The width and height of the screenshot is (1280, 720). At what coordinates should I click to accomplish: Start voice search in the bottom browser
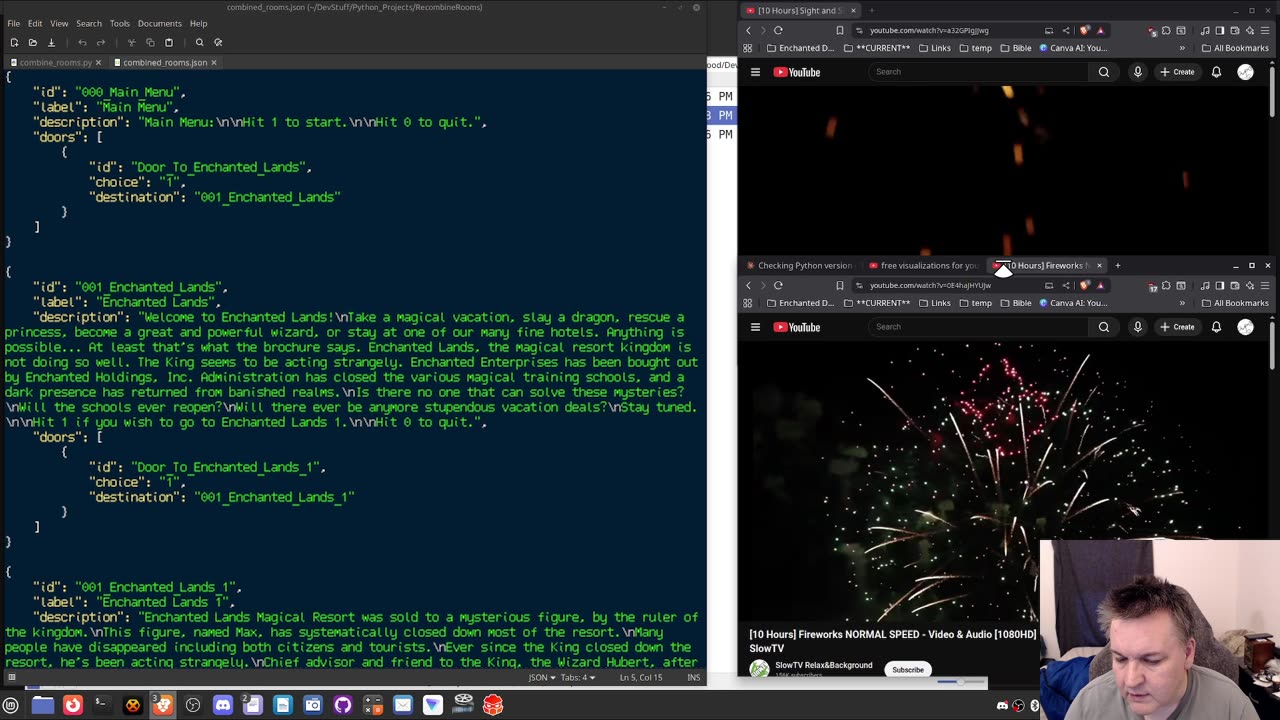pos(1137,327)
